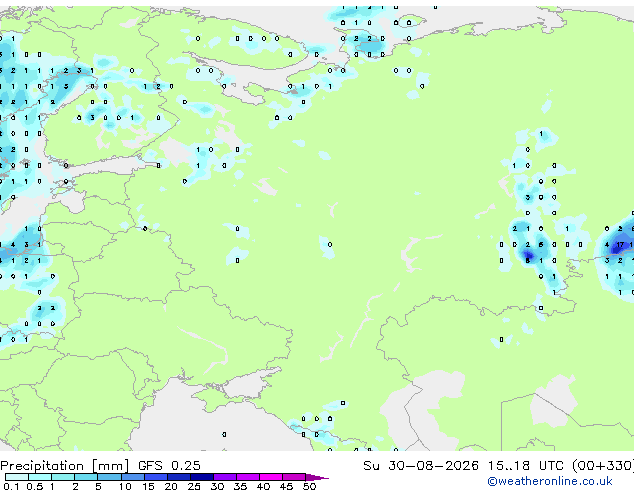Click the '45' legend scale label
Viewport: 634px width, 490px height.
(x=286, y=486)
